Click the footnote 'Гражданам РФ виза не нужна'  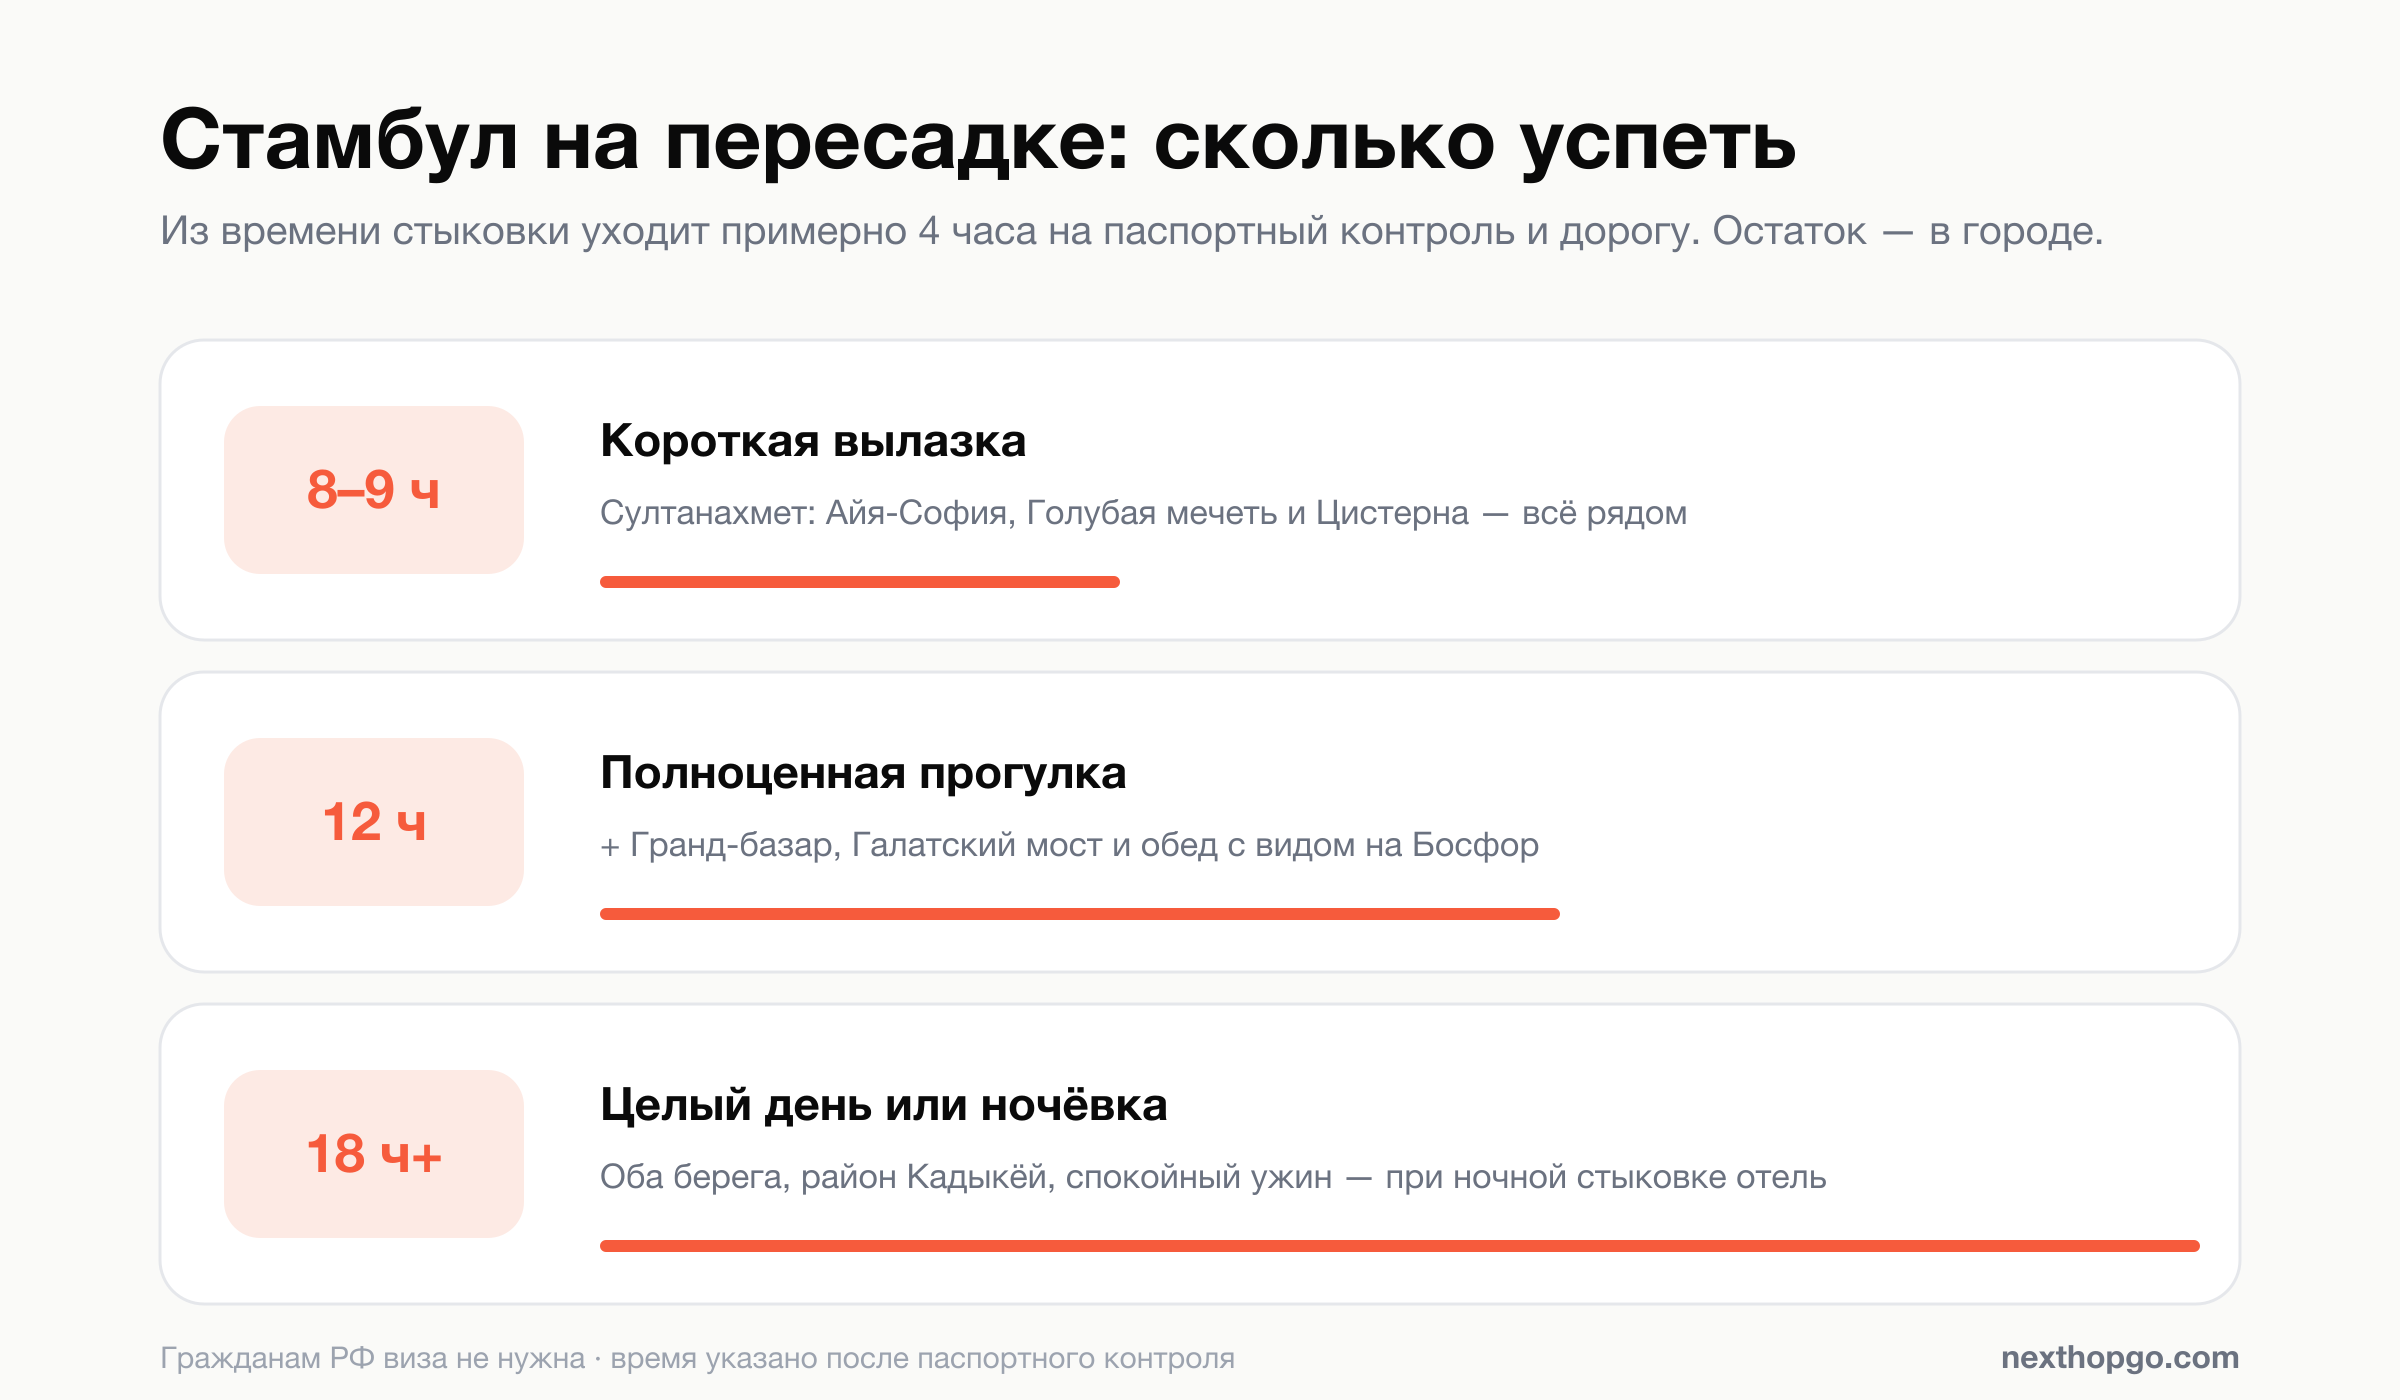tap(372, 1358)
